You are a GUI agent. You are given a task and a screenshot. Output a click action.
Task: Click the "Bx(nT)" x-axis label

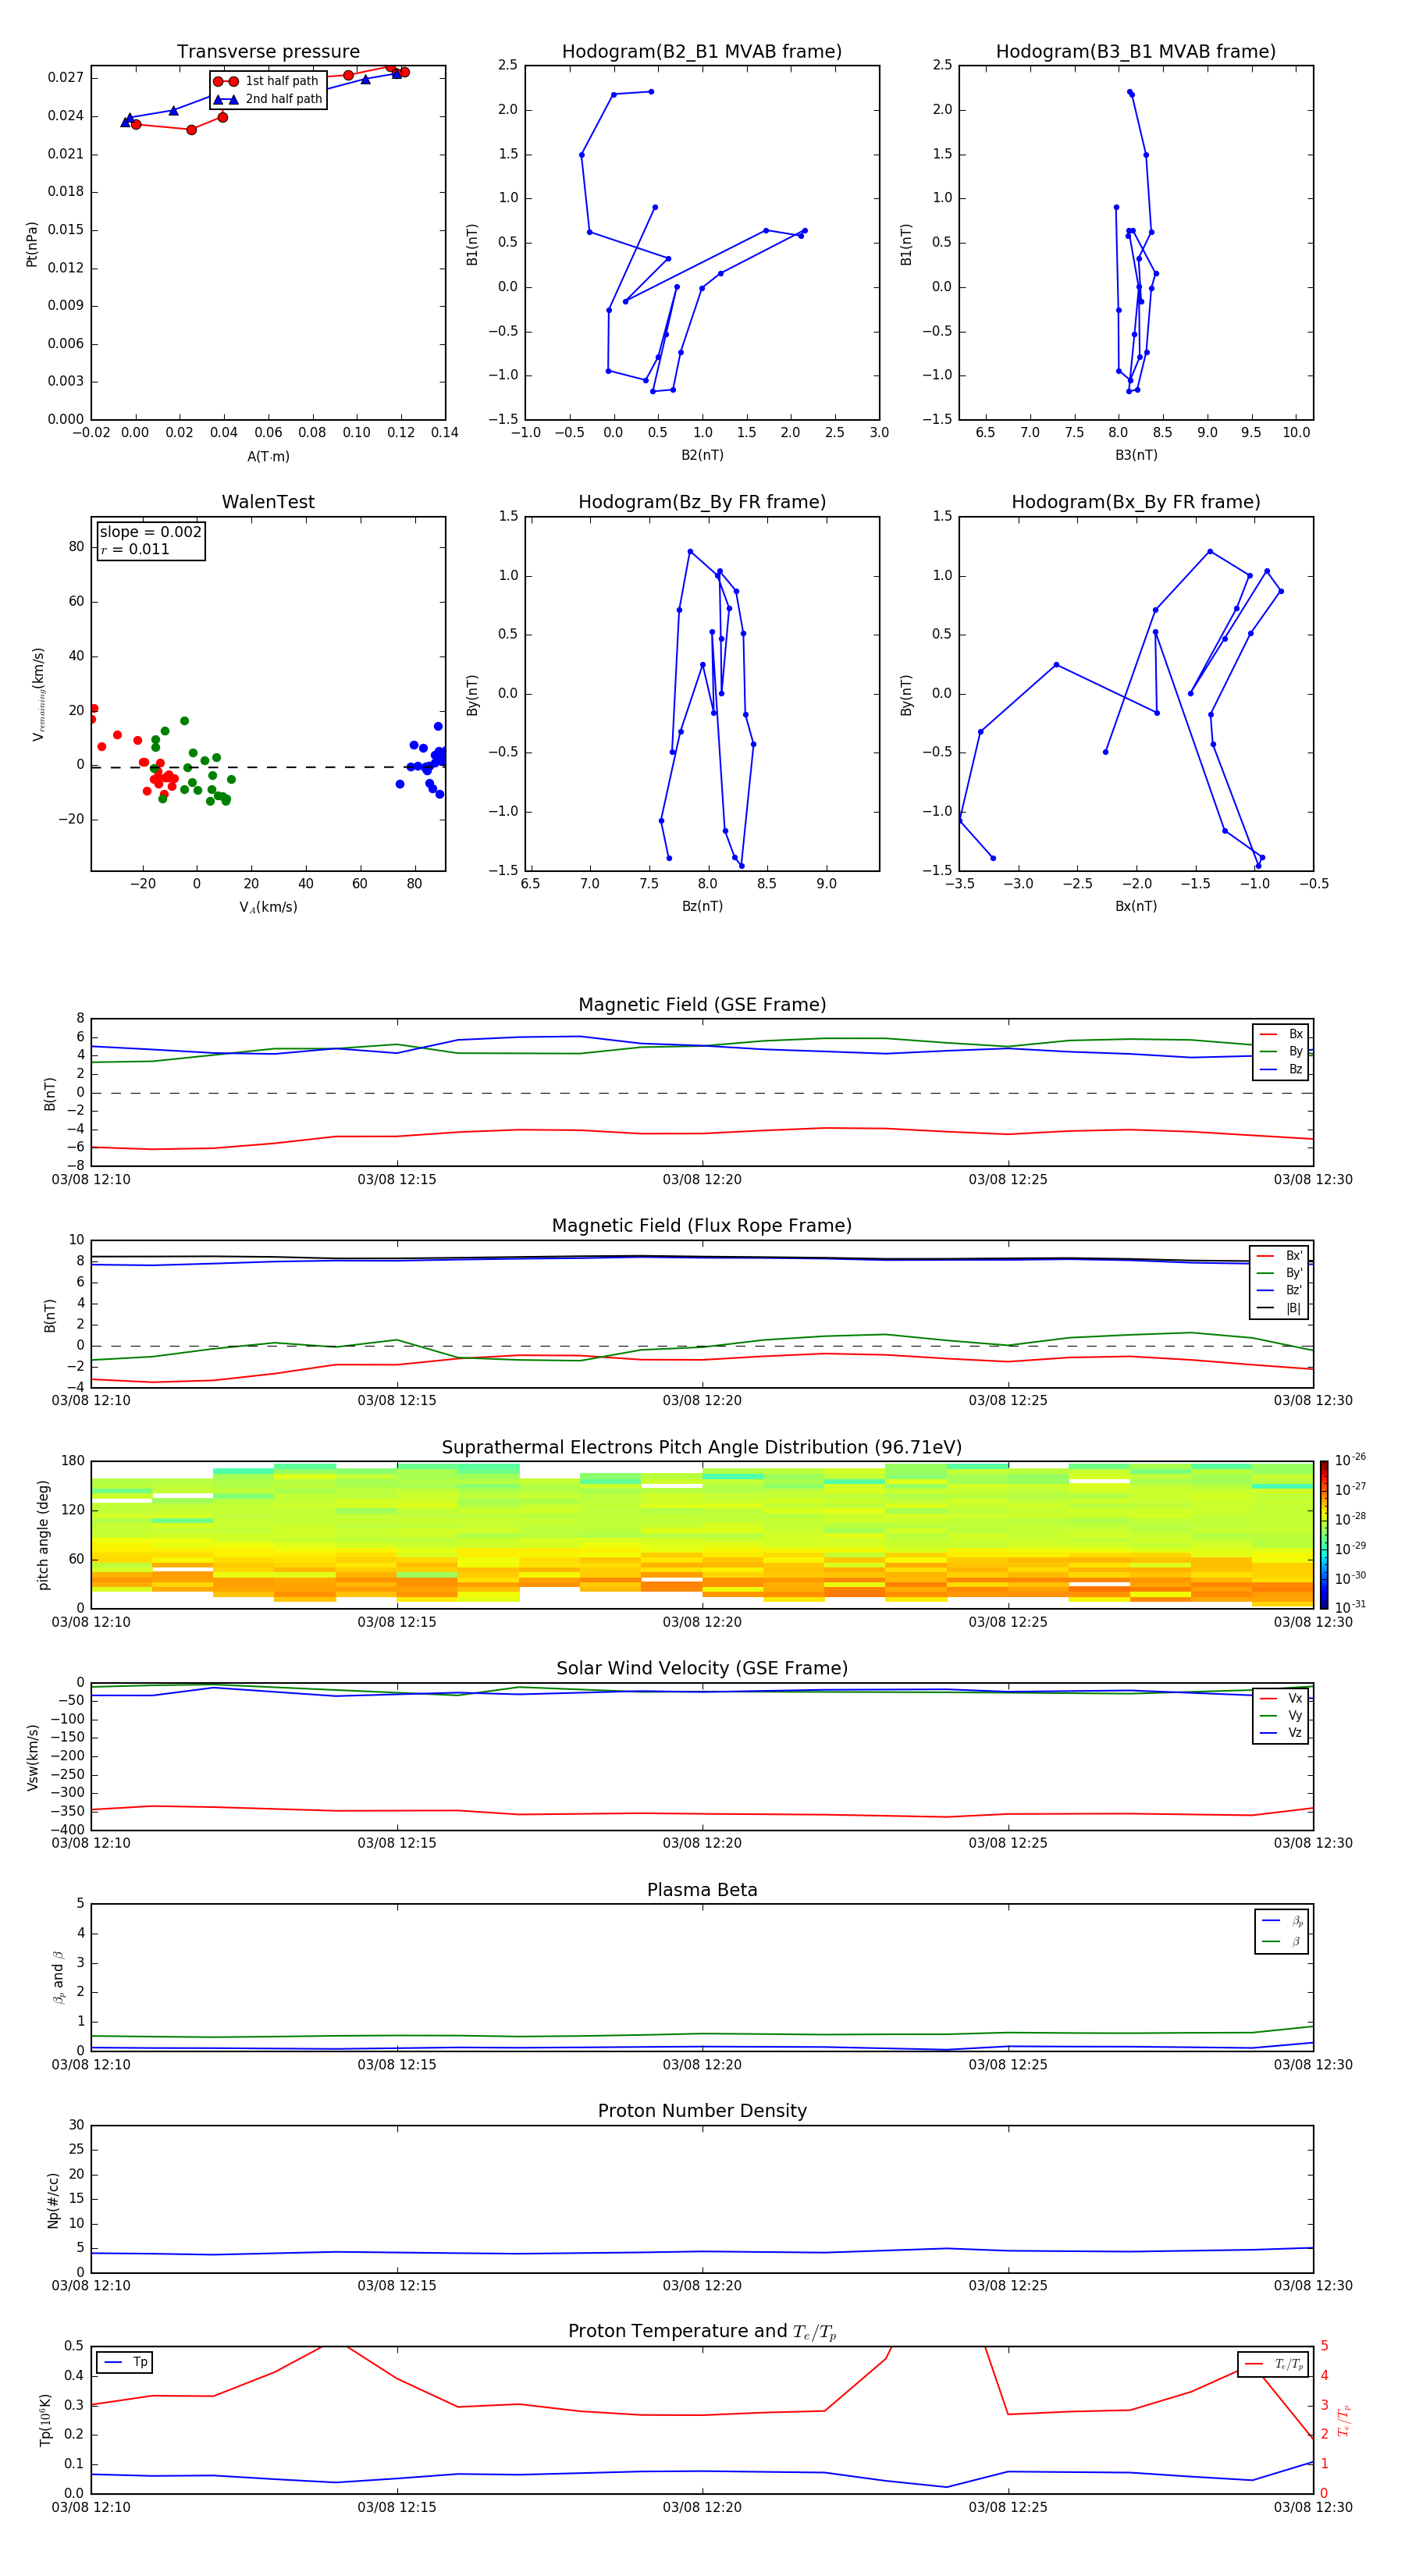click(1136, 906)
